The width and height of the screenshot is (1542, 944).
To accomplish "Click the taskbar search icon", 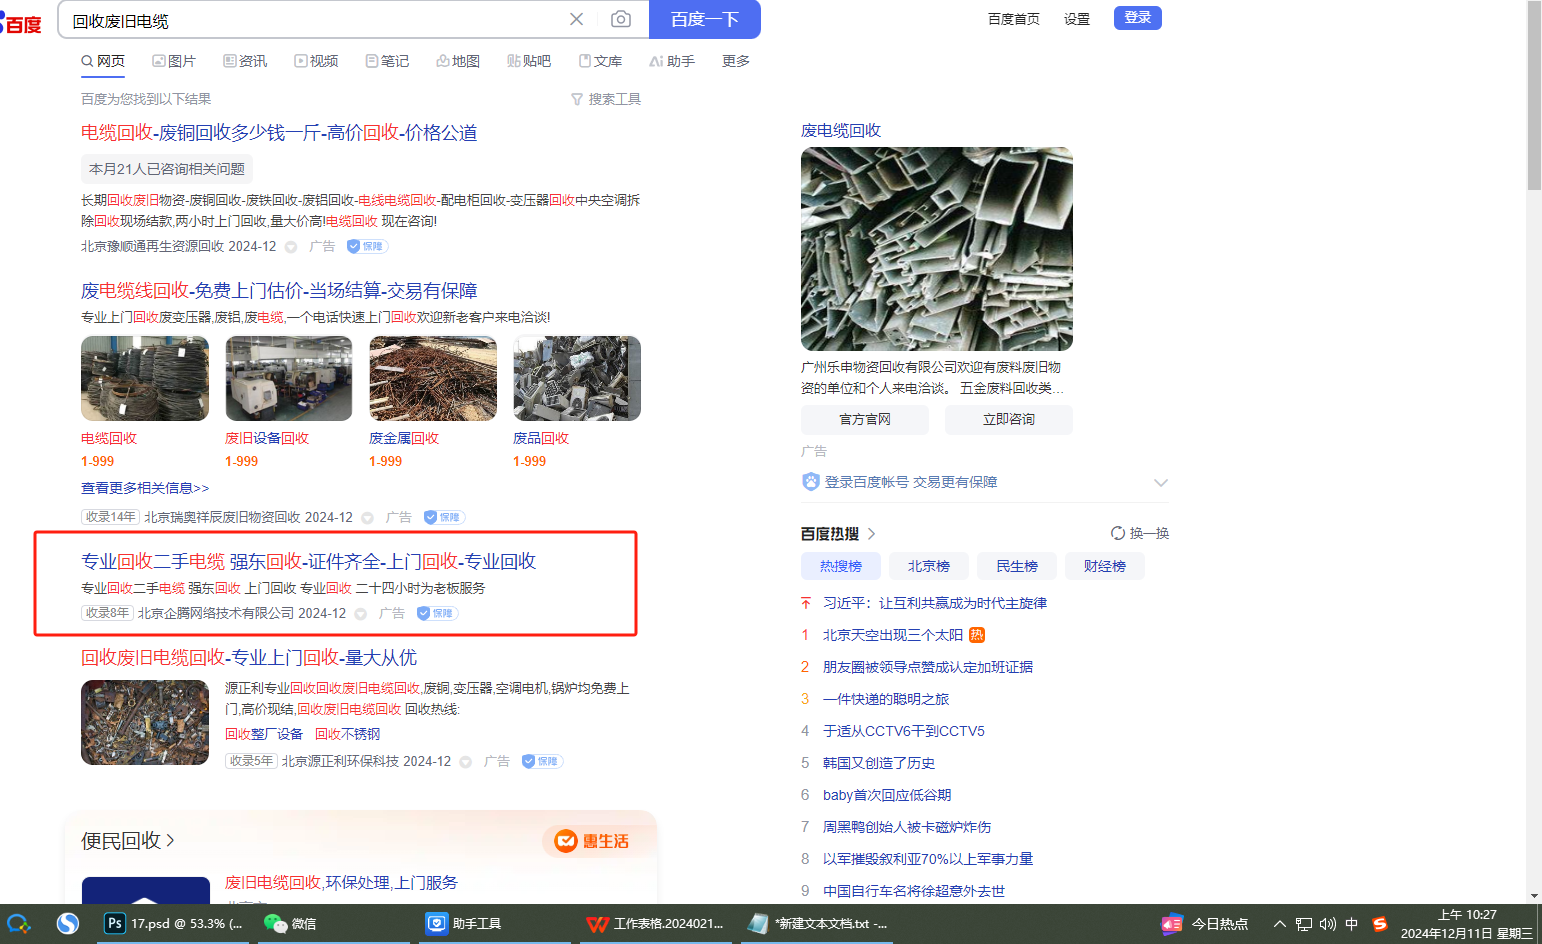I will click(x=19, y=923).
